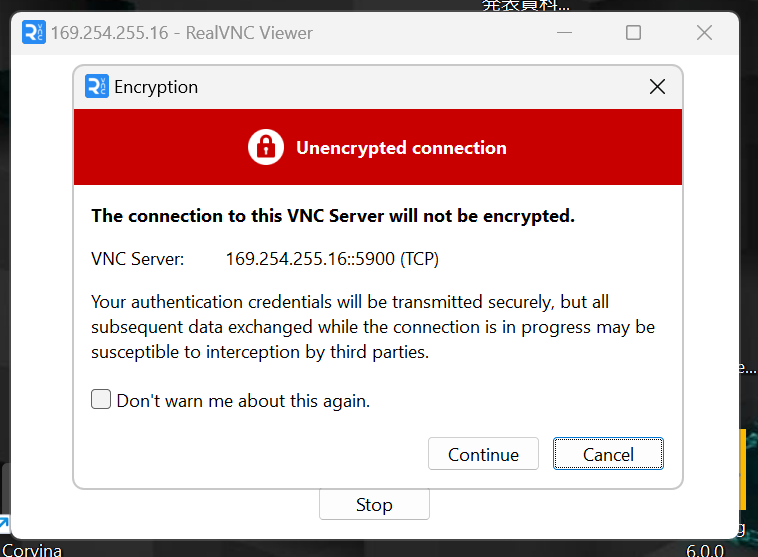Click the Unencrypted connection banner text
The image size is (758, 557).
tap(401, 147)
